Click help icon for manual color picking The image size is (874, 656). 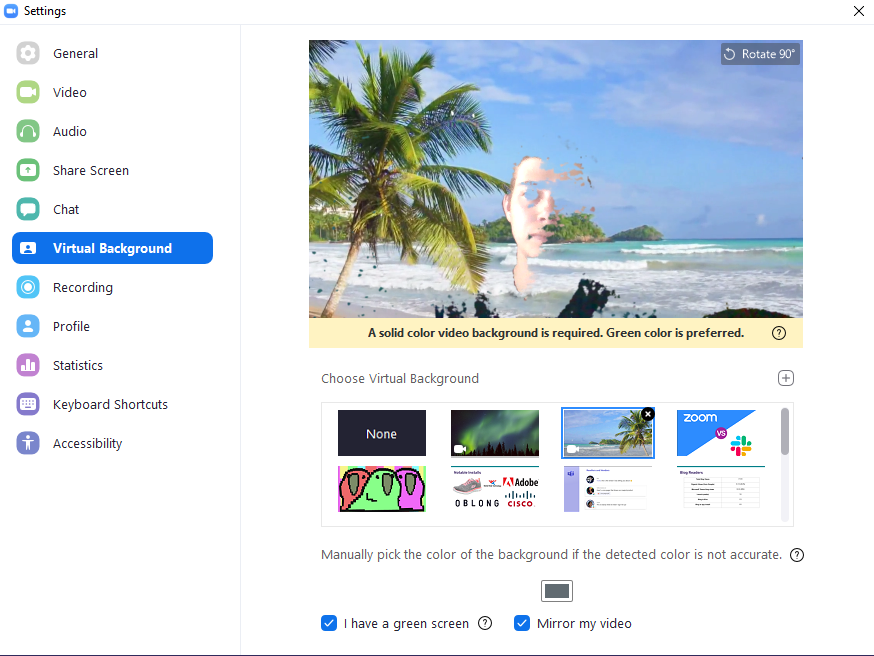coord(796,554)
